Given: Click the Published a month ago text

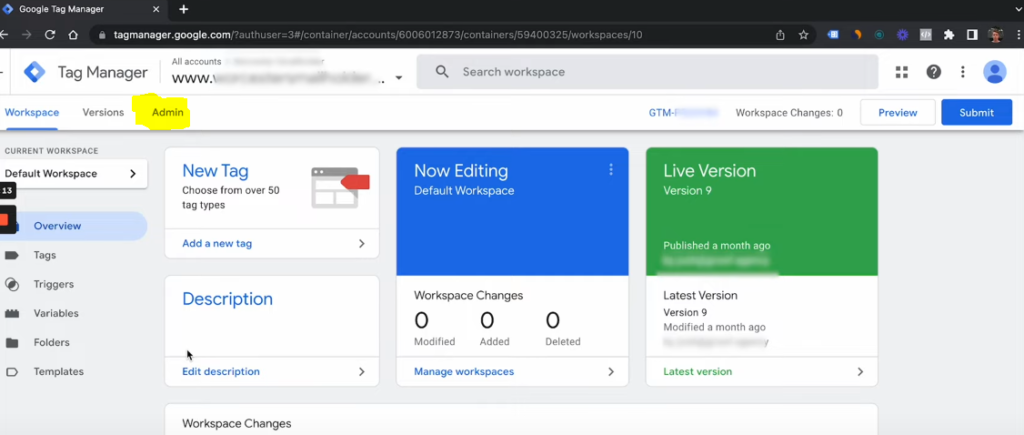Looking at the screenshot, I should click(716, 246).
